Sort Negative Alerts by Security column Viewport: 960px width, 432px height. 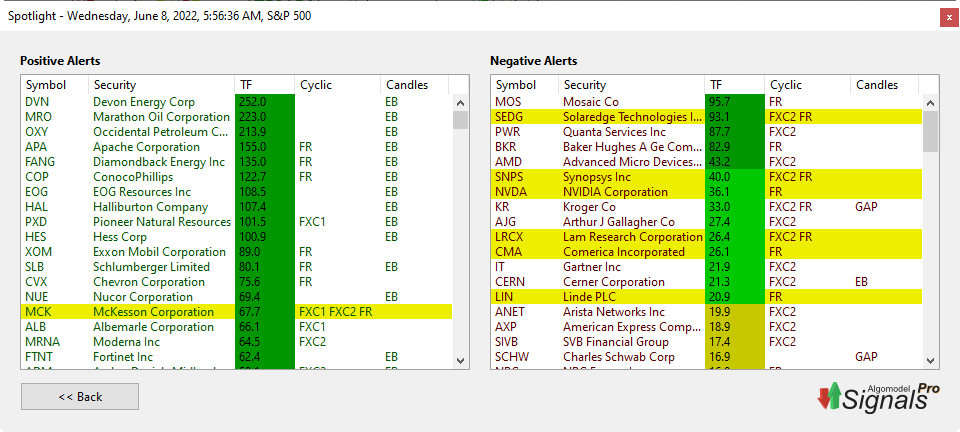coord(632,85)
